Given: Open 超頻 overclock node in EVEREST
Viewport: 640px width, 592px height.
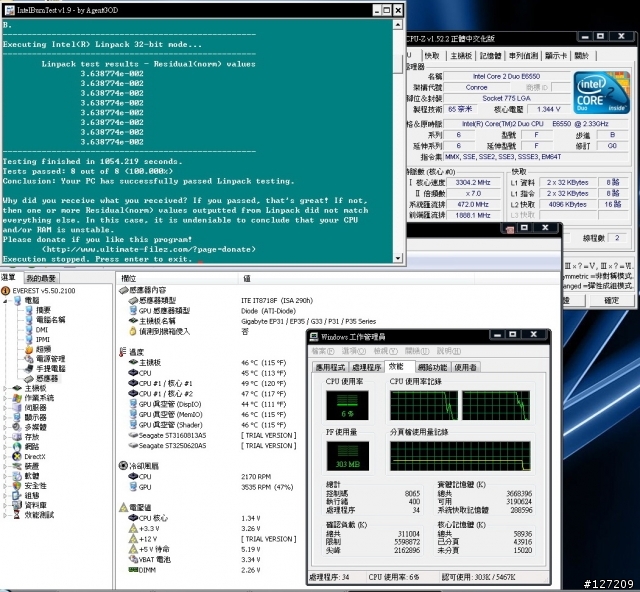Looking at the screenshot, I should pos(43,349).
